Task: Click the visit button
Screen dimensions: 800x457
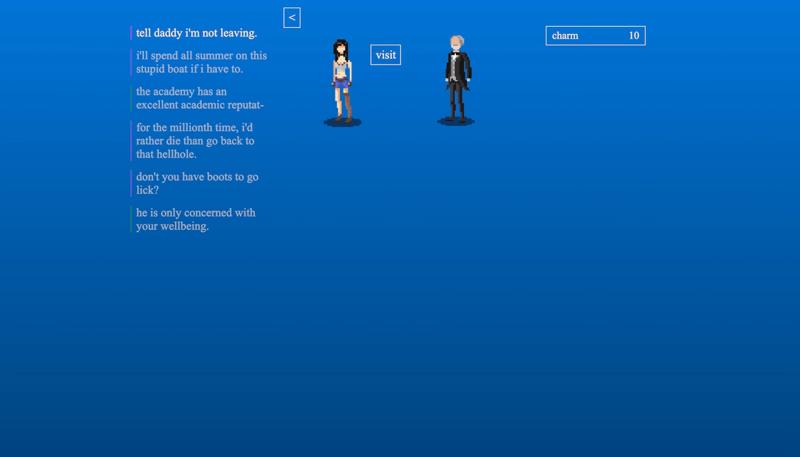Action: coord(386,55)
